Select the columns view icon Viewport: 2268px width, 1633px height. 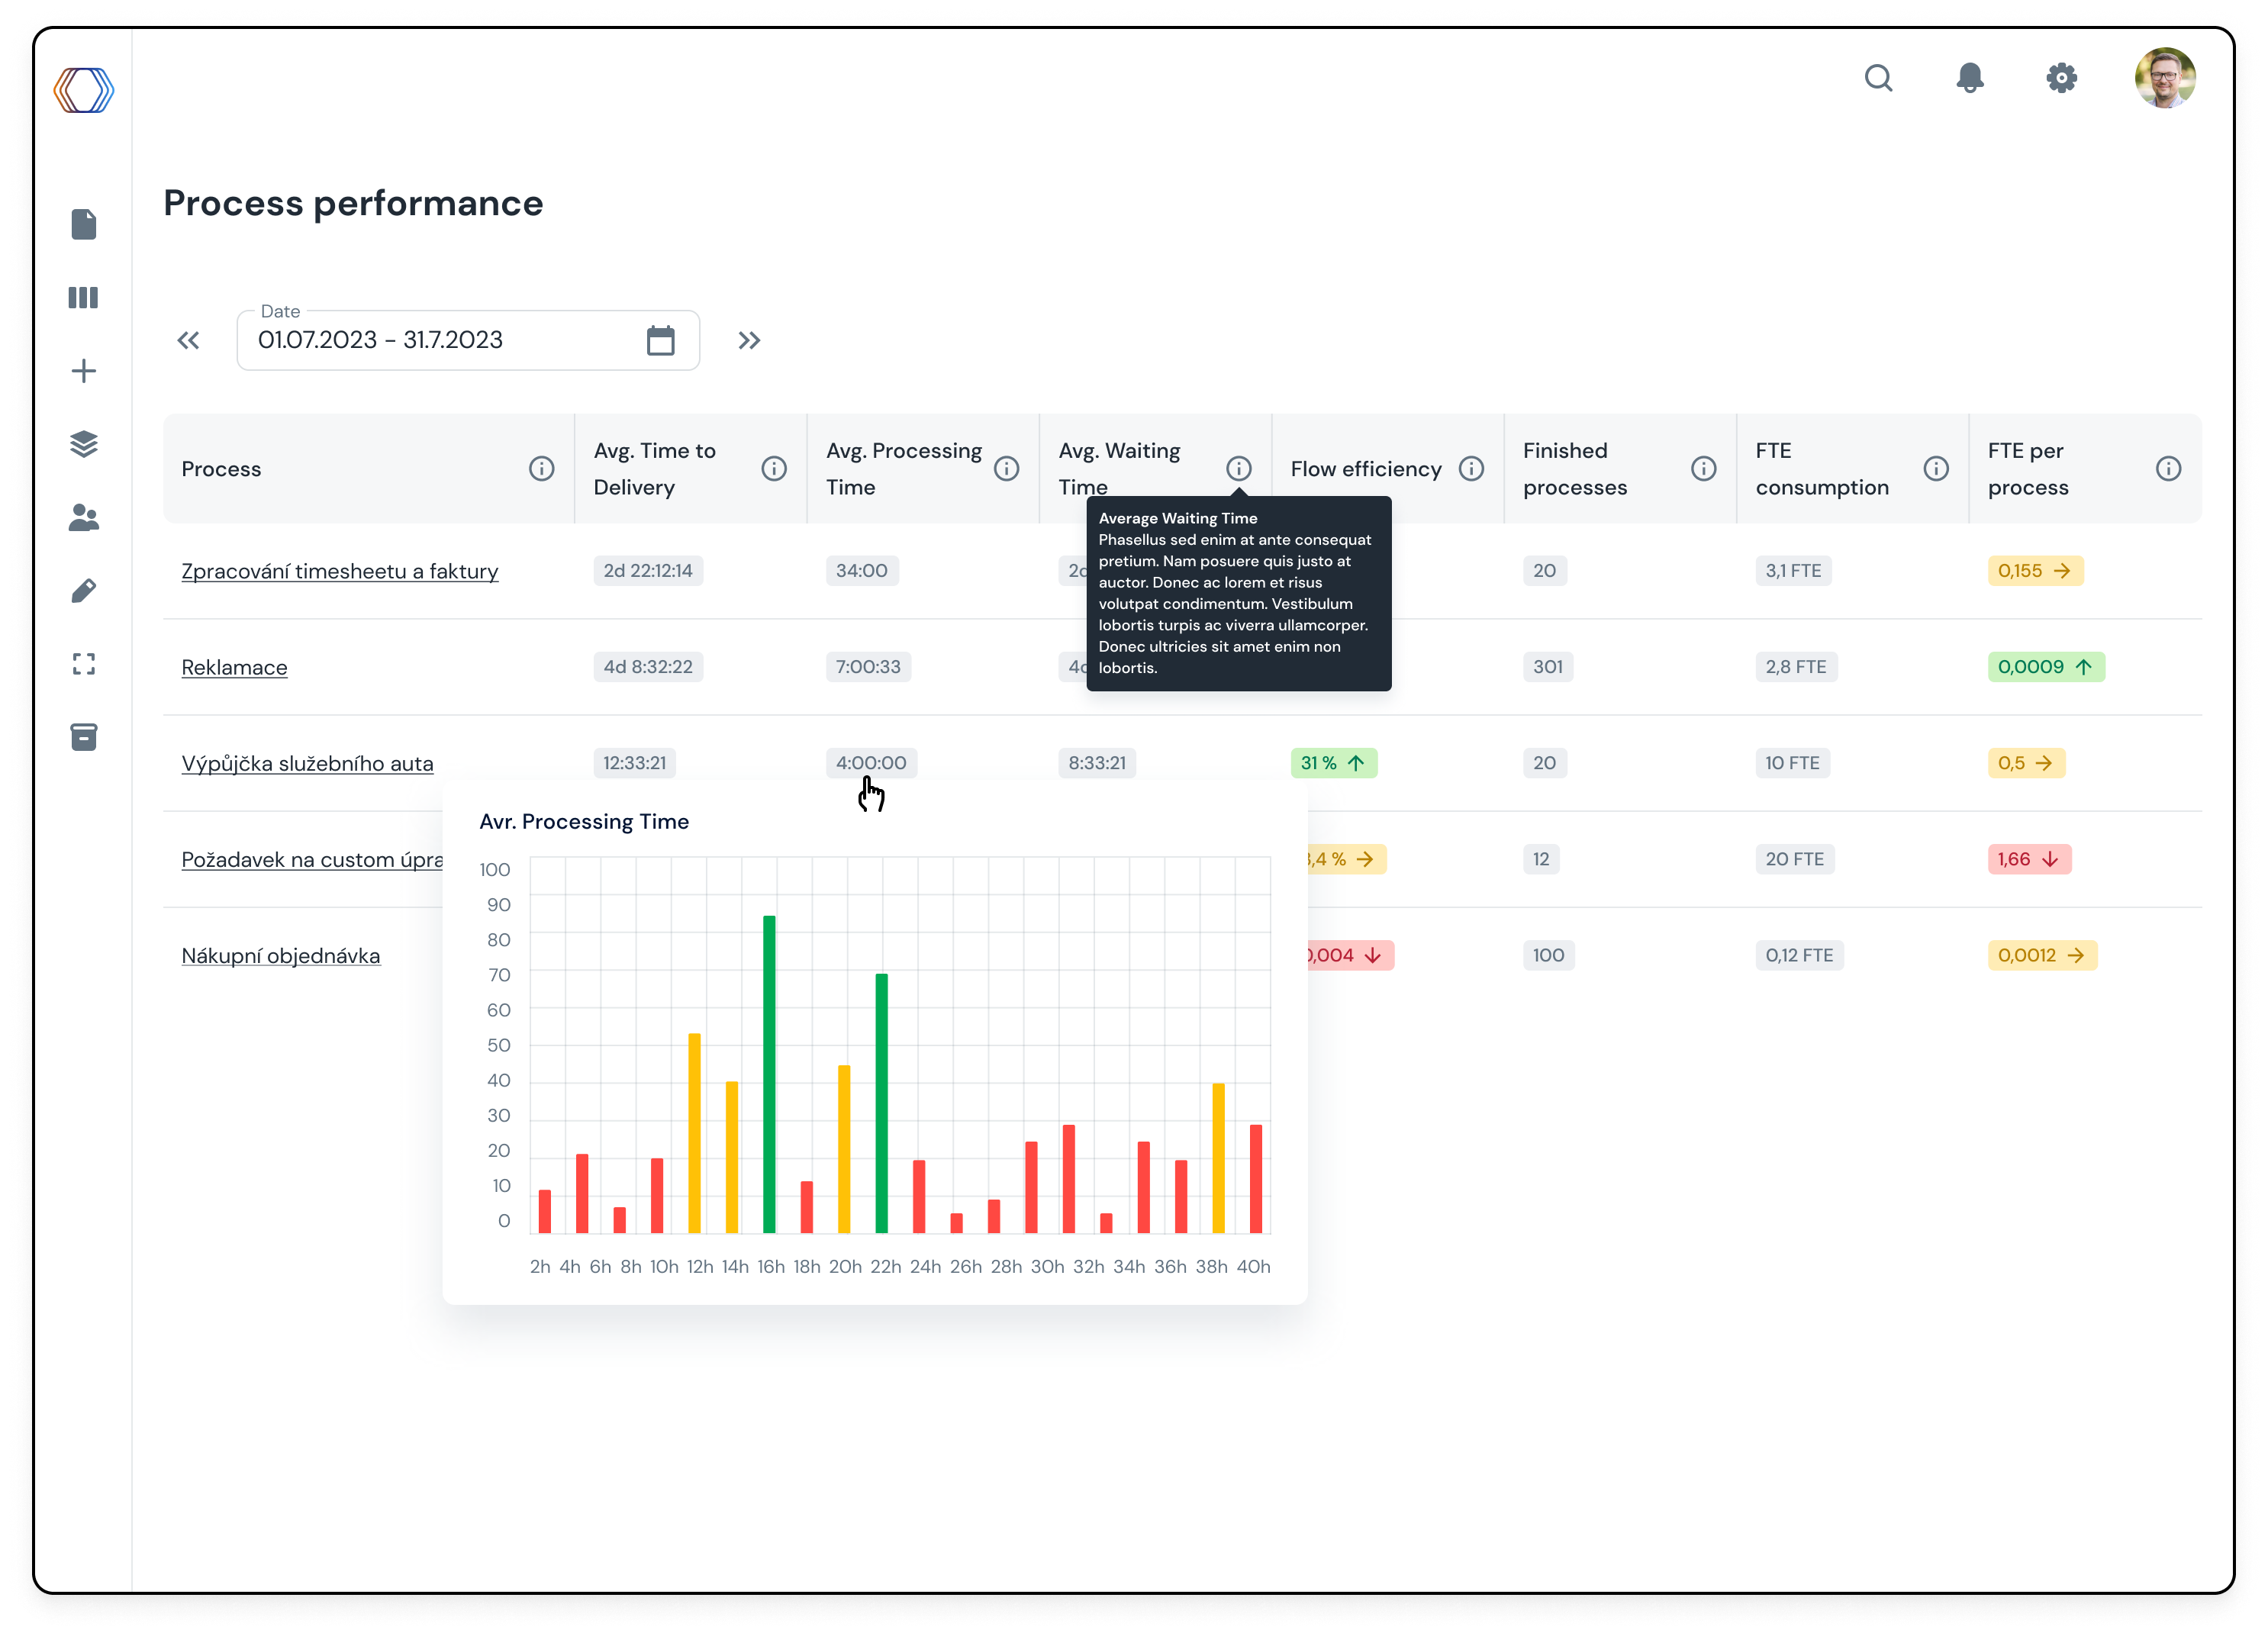pyautogui.click(x=84, y=297)
